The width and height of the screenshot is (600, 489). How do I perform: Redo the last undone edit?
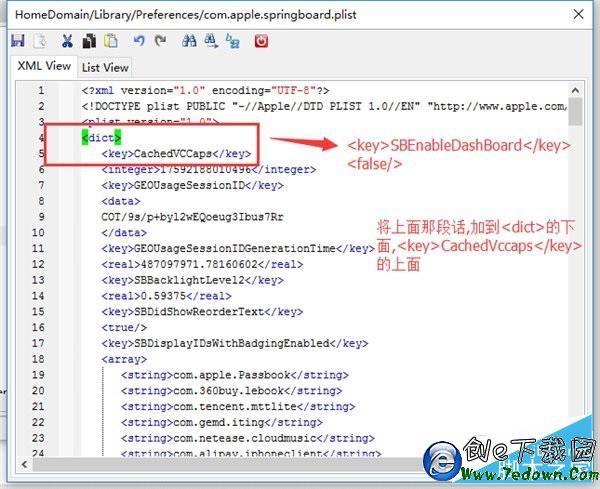pos(160,41)
